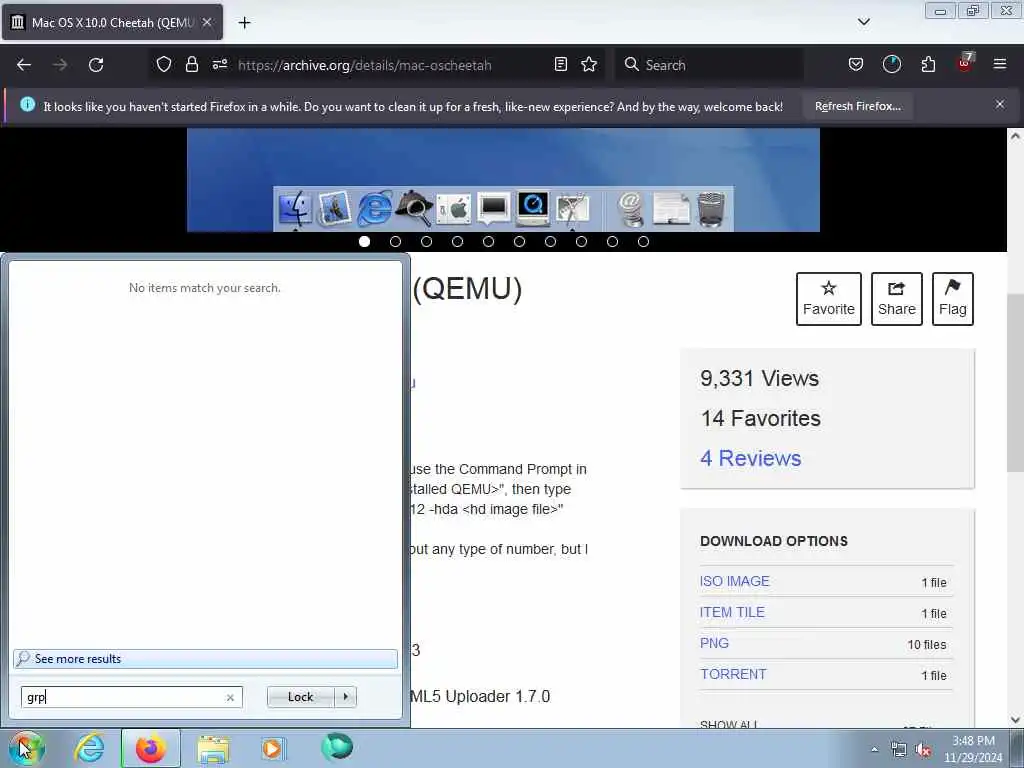Click the Windows Start orb
Image resolution: width=1024 pixels, height=768 pixels.
27,748
